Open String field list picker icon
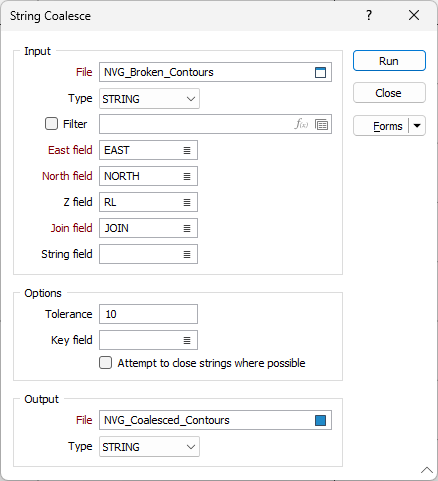The image size is (438, 481). pyautogui.click(x=187, y=254)
